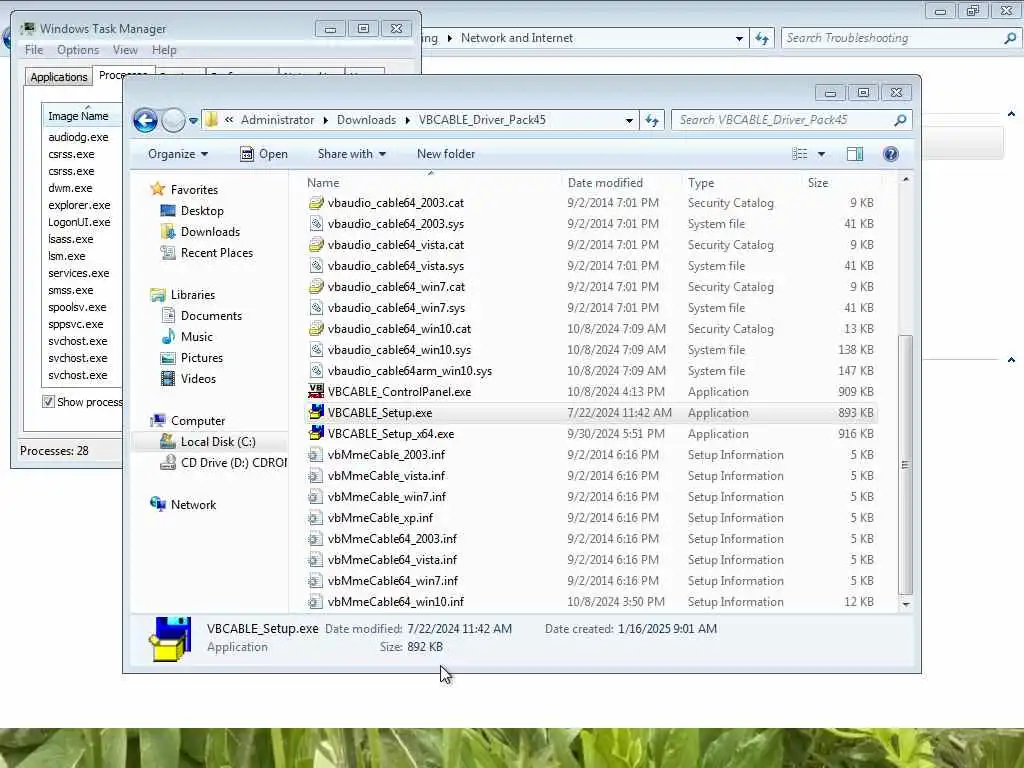Image resolution: width=1024 pixels, height=768 pixels.
Task: Open Task Manager File menu
Action: pyautogui.click(x=33, y=50)
